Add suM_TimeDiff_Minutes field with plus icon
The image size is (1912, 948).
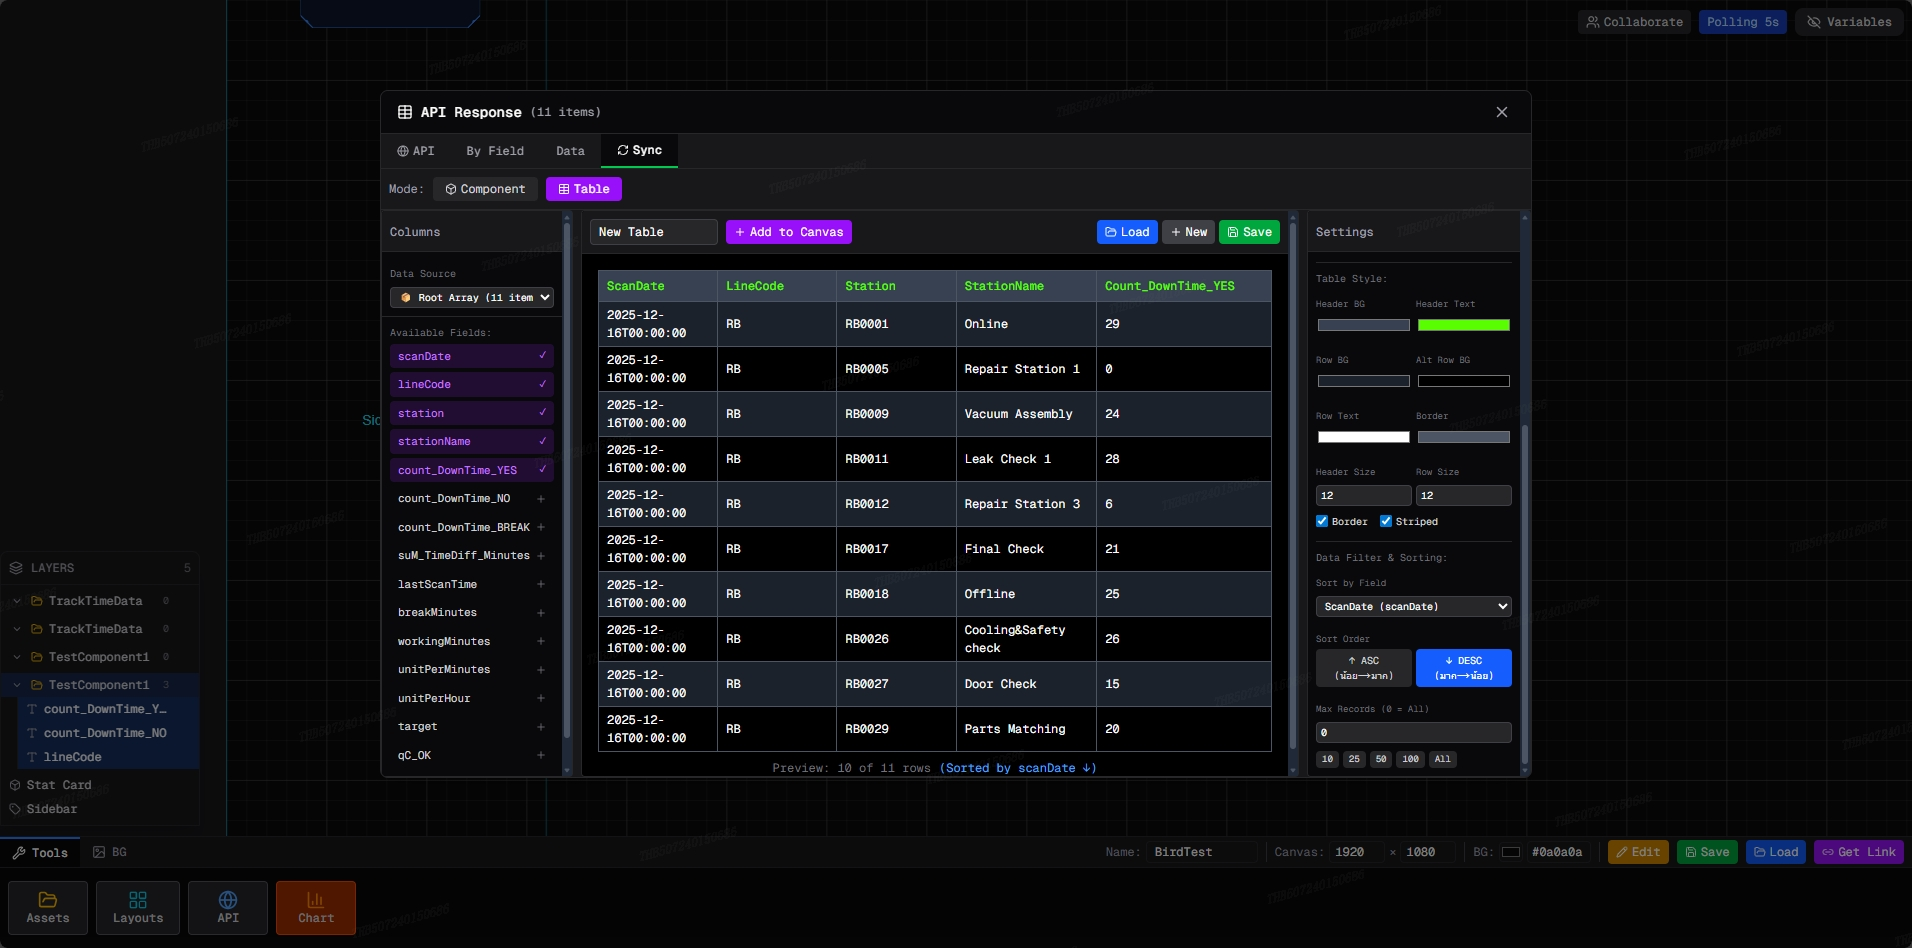point(541,556)
